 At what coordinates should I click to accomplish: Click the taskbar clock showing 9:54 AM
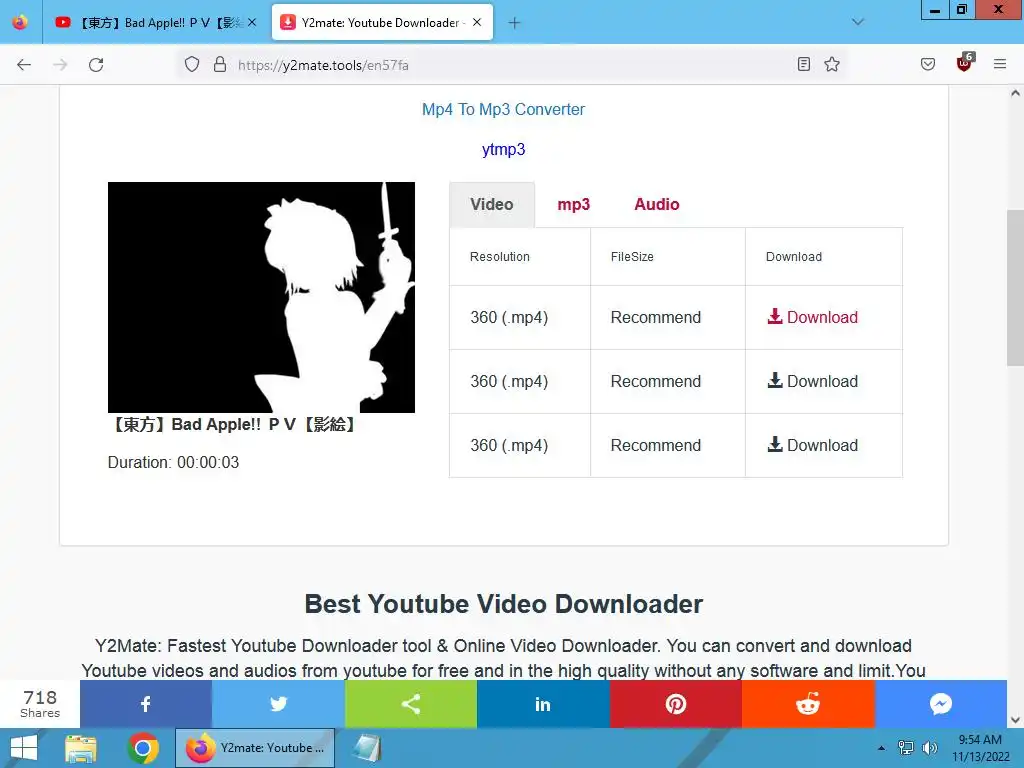tap(980, 748)
